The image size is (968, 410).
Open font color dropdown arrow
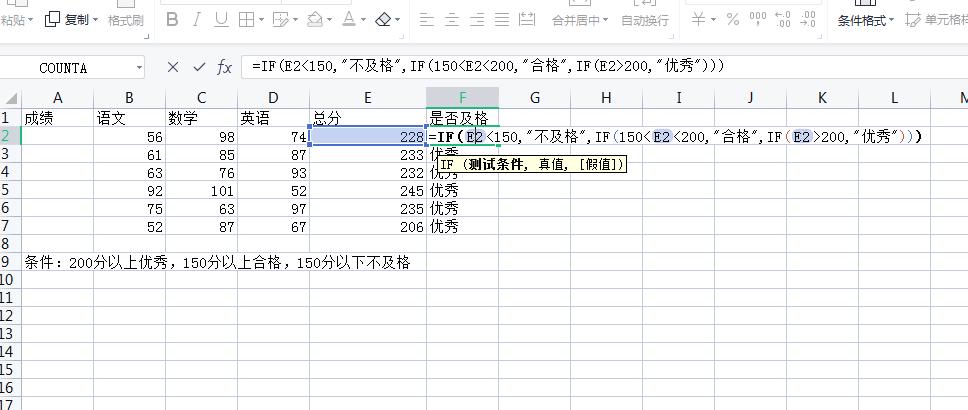[x=363, y=20]
